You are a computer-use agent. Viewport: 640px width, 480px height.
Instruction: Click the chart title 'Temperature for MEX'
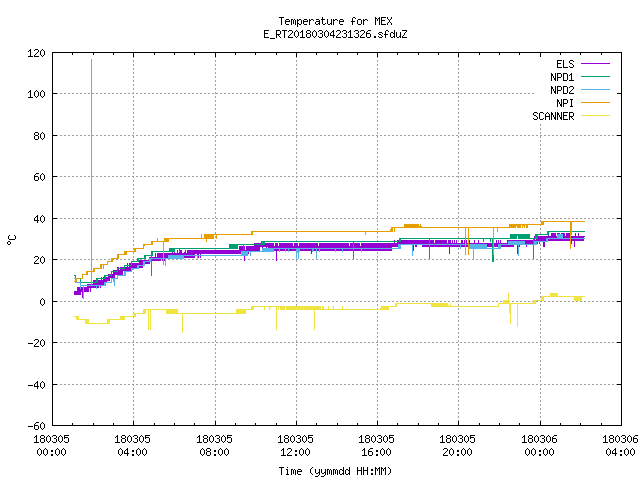click(335, 21)
